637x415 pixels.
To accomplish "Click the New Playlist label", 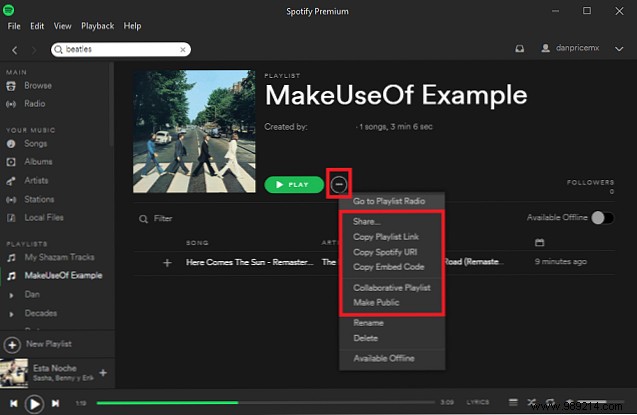I will (x=49, y=344).
